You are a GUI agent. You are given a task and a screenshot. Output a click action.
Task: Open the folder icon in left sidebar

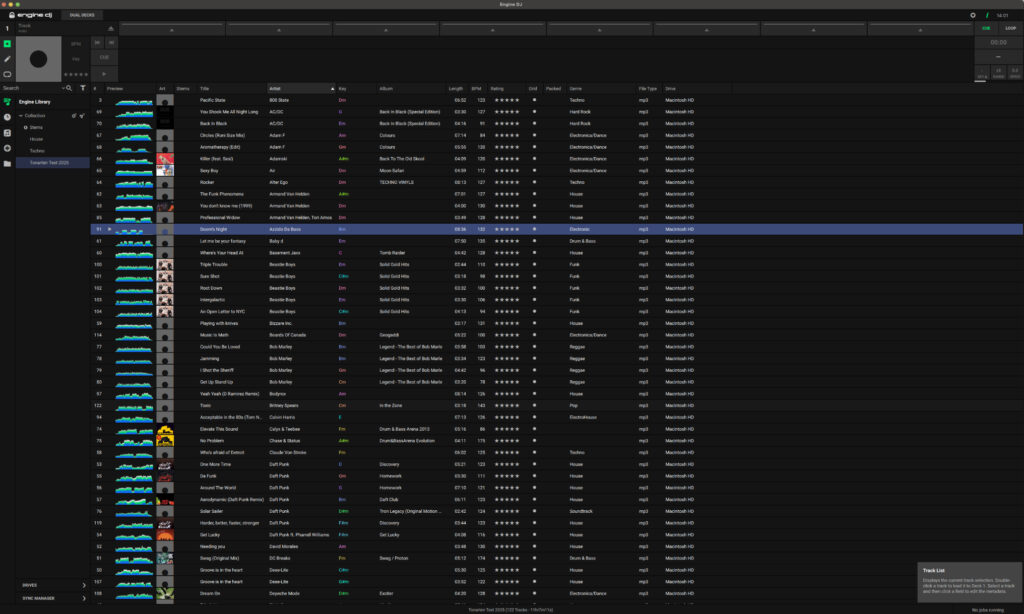7,163
